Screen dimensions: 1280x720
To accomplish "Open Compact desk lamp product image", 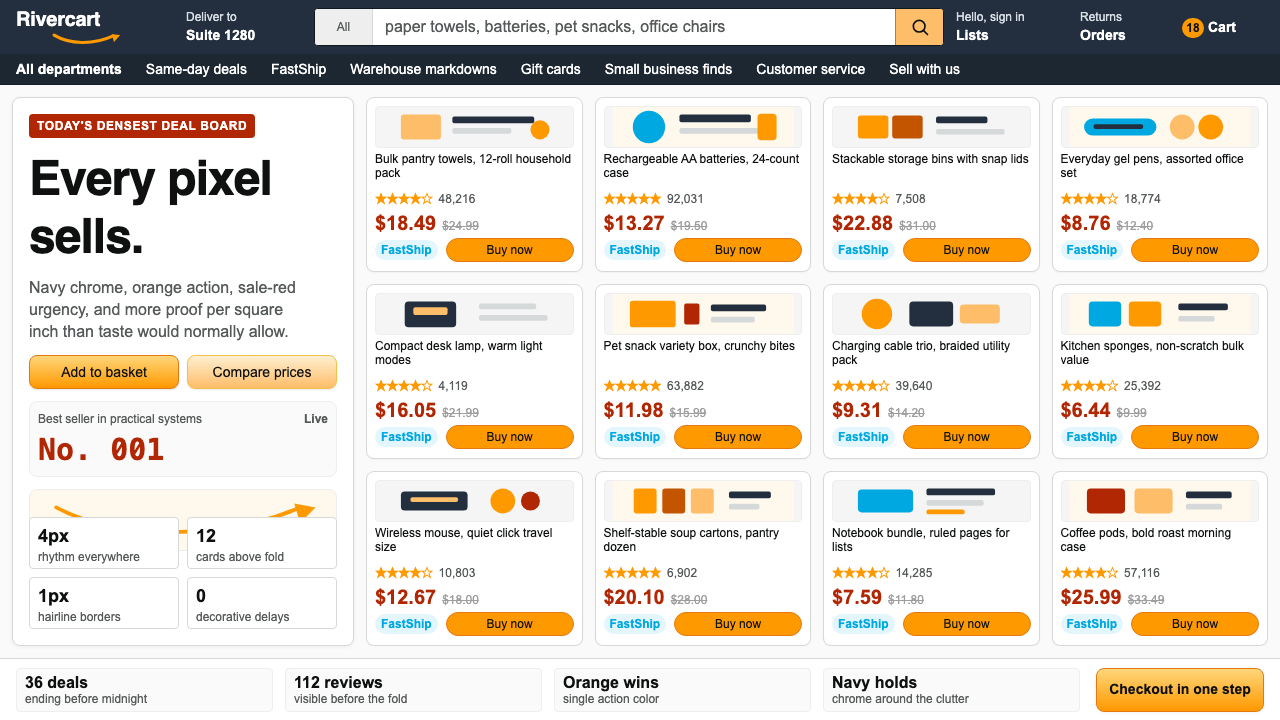I will (x=475, y=314).
